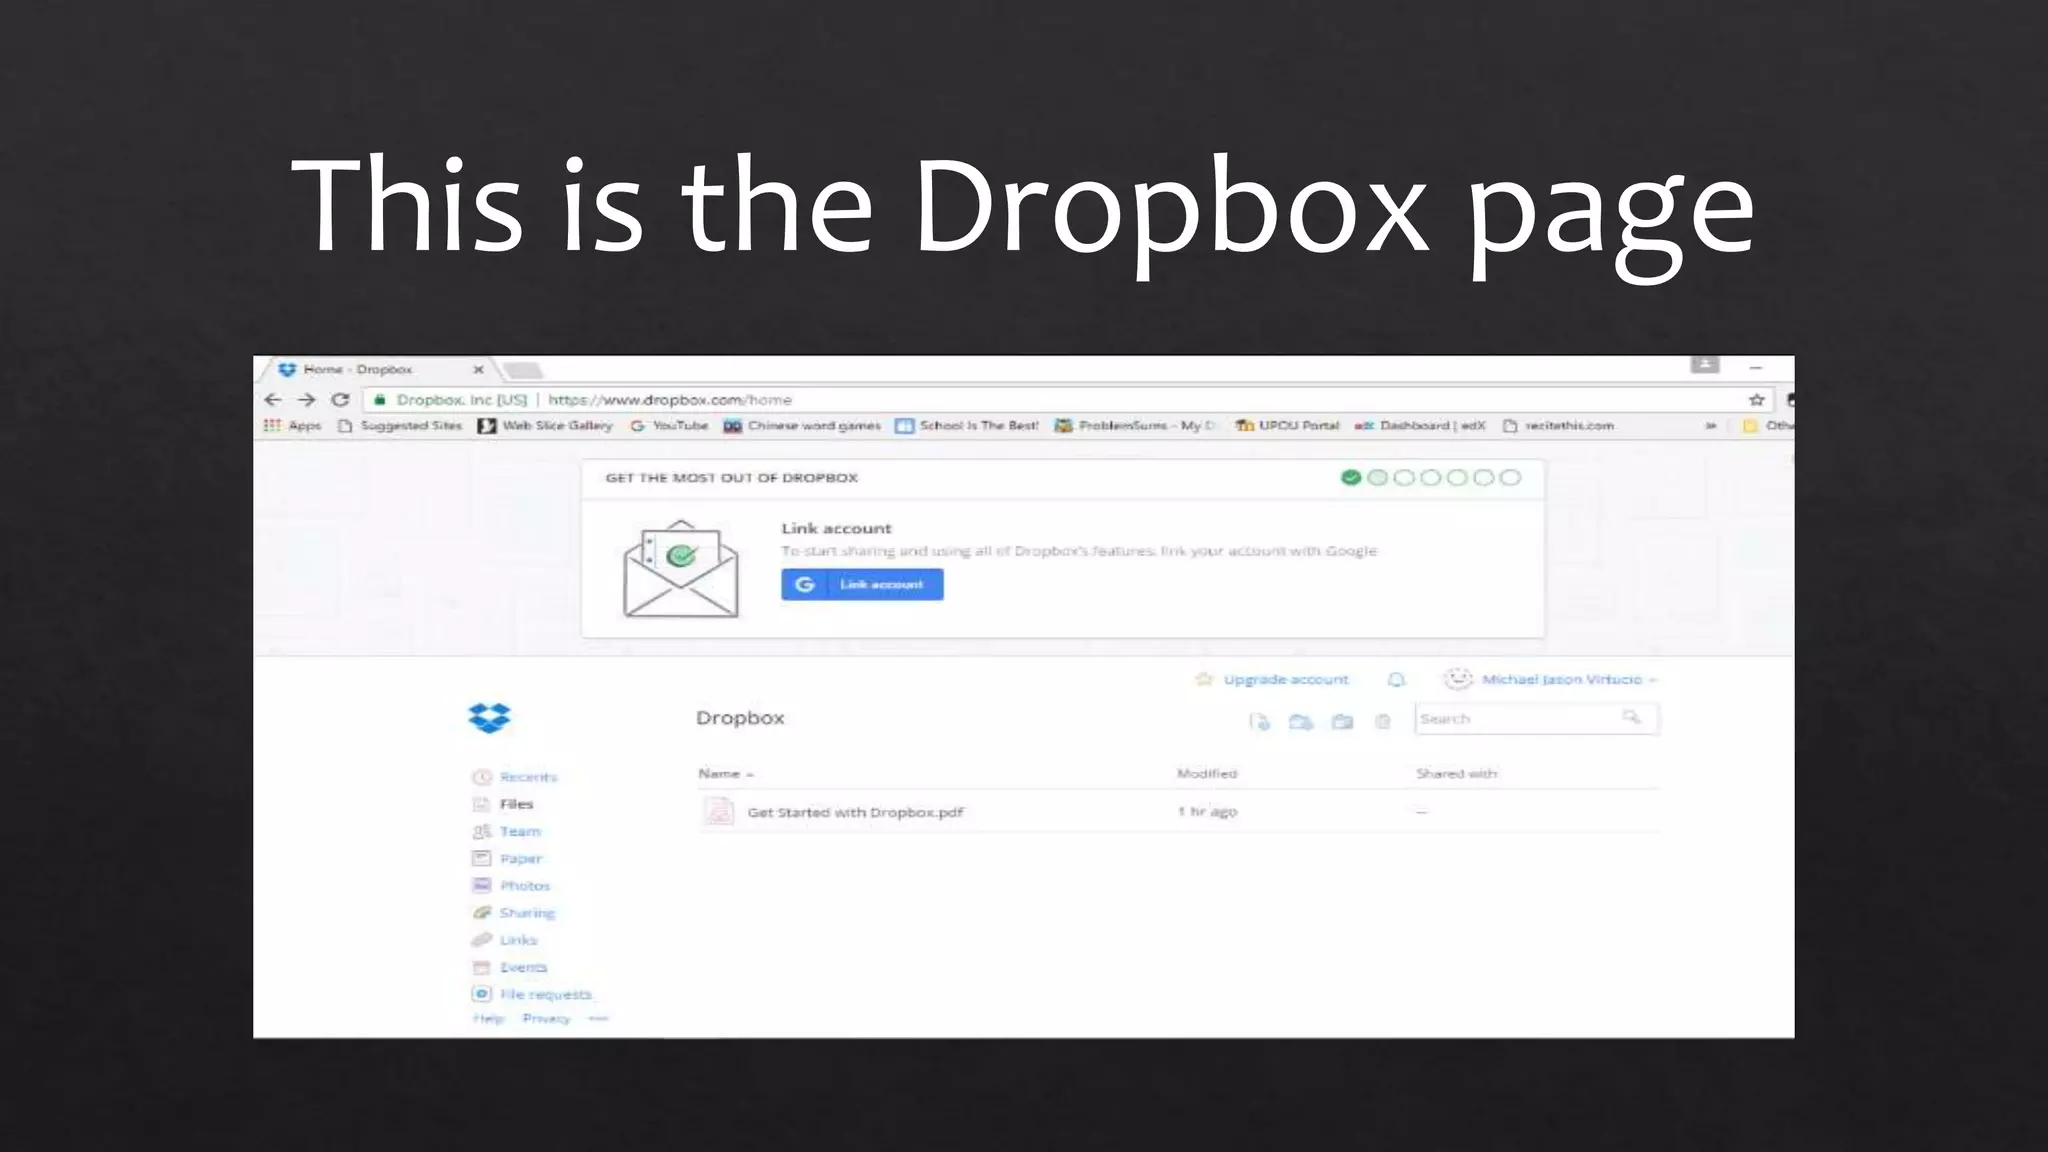Open the Chinese word games bookmark
The width and height of the screenshot is (2048, 1152).
point(803,426)
